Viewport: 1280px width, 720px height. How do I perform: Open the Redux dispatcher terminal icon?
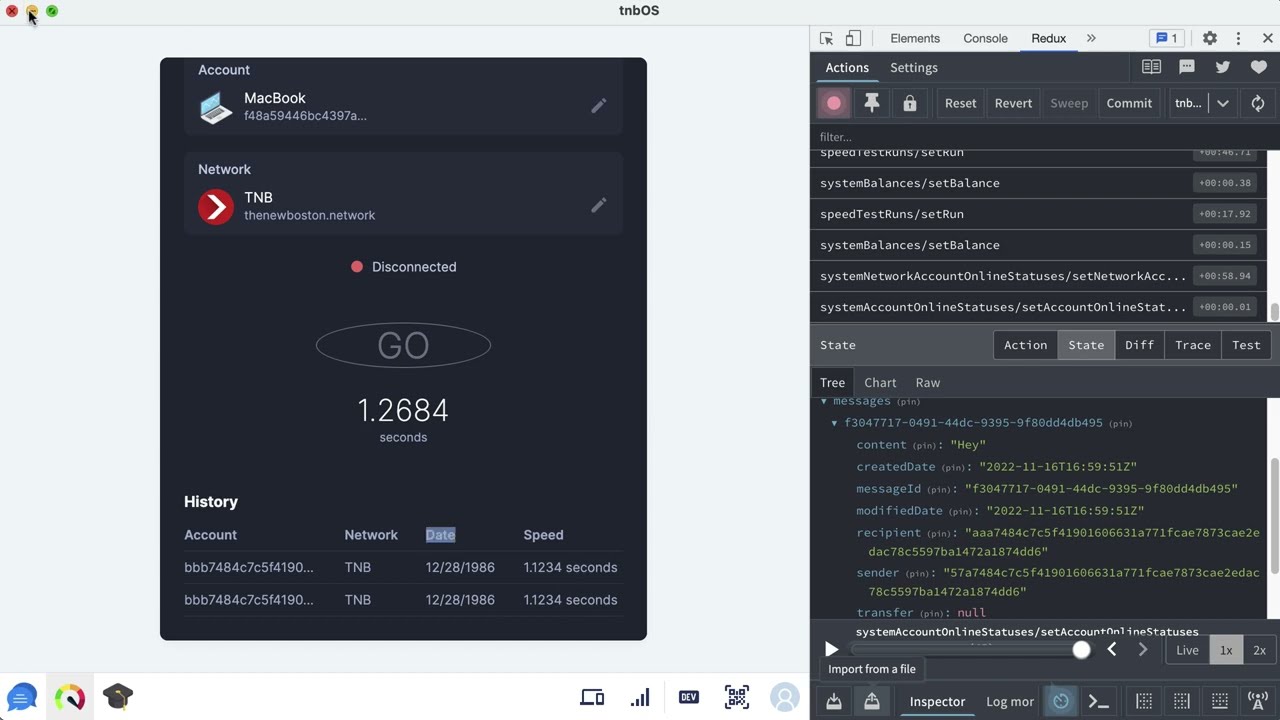point(1098,701)
